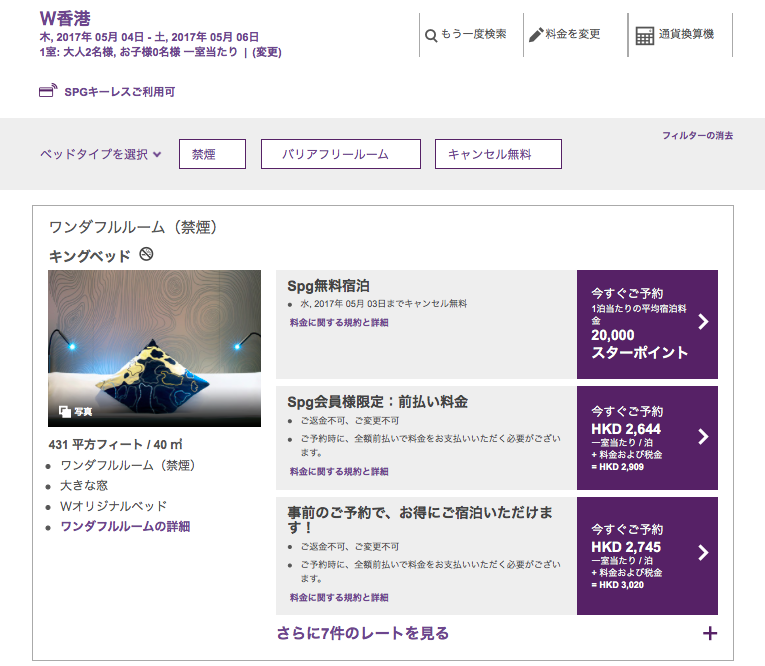Click the photo gallery icon on room image
Viewport: 765px width, 666px height.
(x=65, y=412)
